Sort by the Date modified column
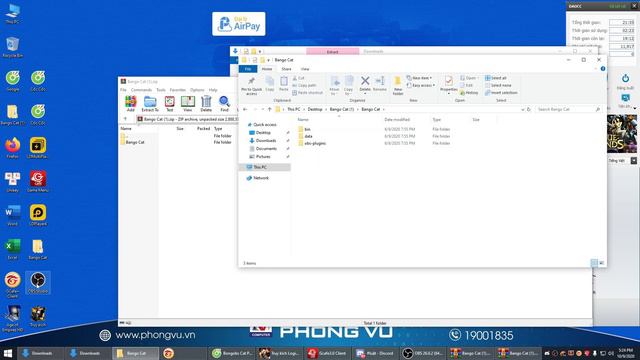This screenshot has height=360, width=640. [397, 120]
